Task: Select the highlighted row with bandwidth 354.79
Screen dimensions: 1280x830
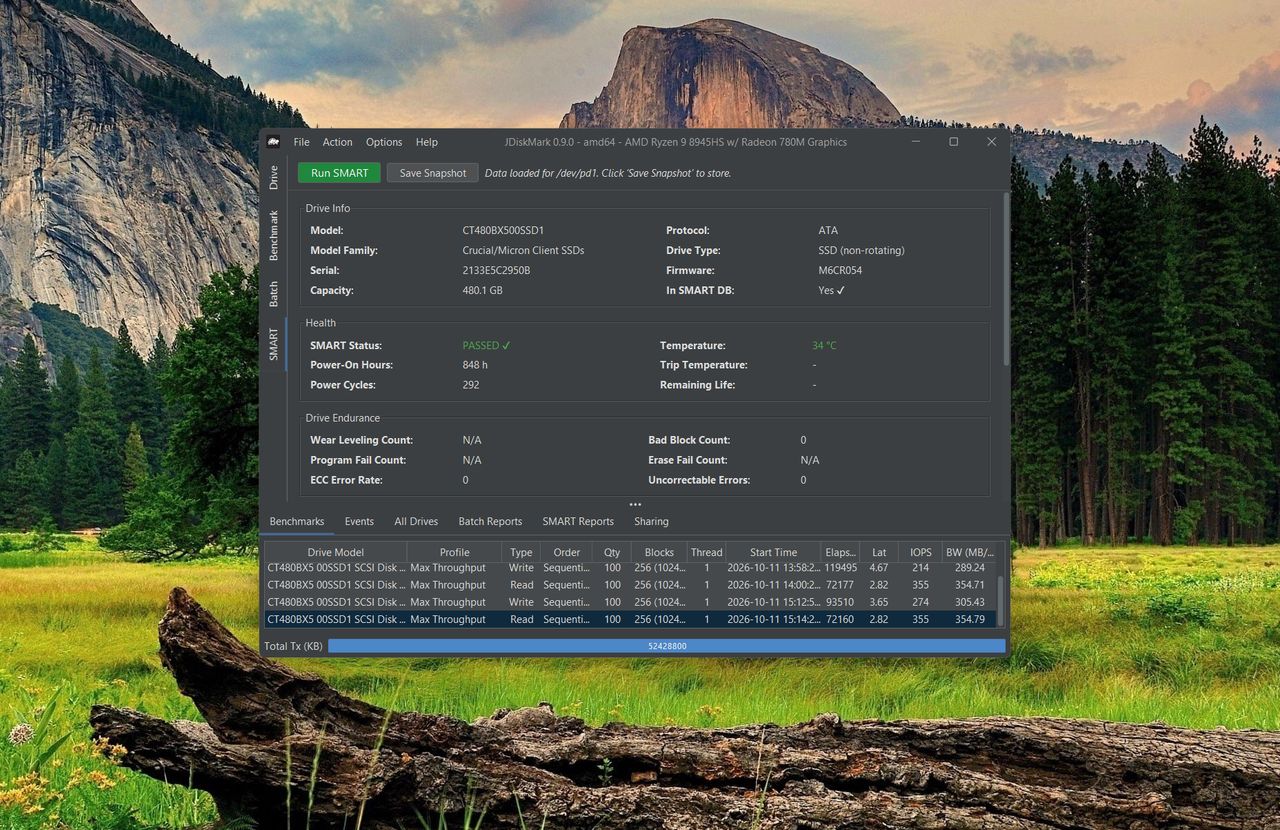Action: (630, 619)
